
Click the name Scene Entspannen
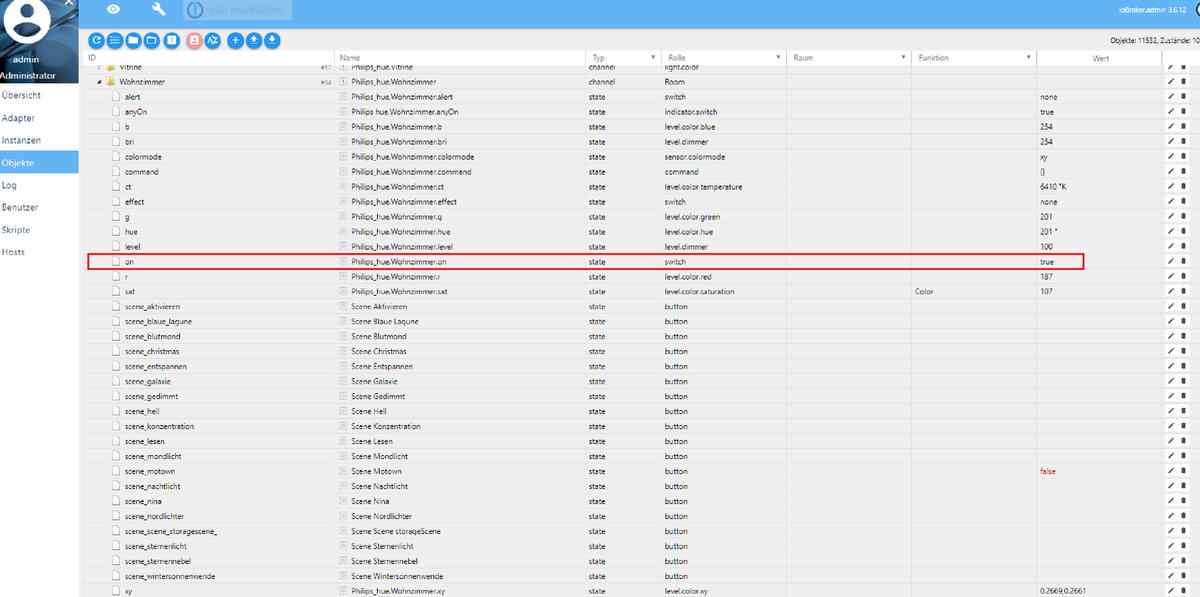(x=380, y=366)
